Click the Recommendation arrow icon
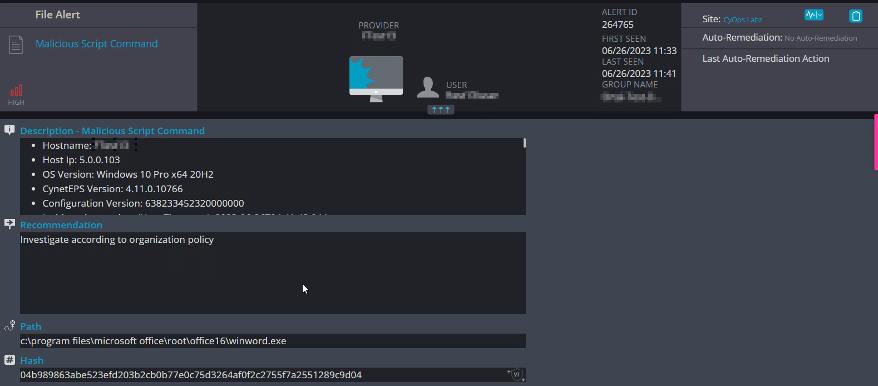Screen dimensions: 878x386 (10, 224)
